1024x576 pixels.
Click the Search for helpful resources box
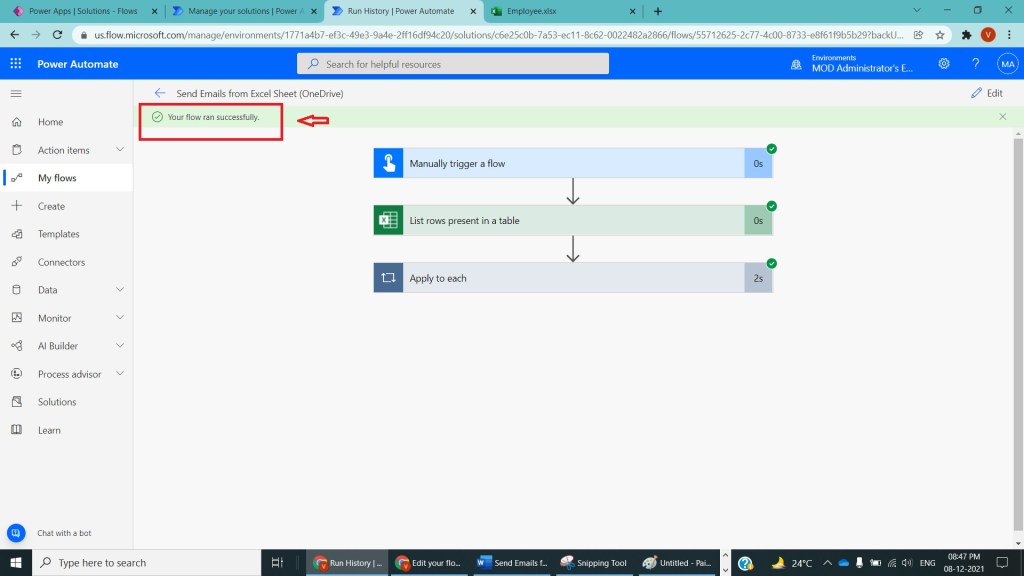[x=453, y=64]
